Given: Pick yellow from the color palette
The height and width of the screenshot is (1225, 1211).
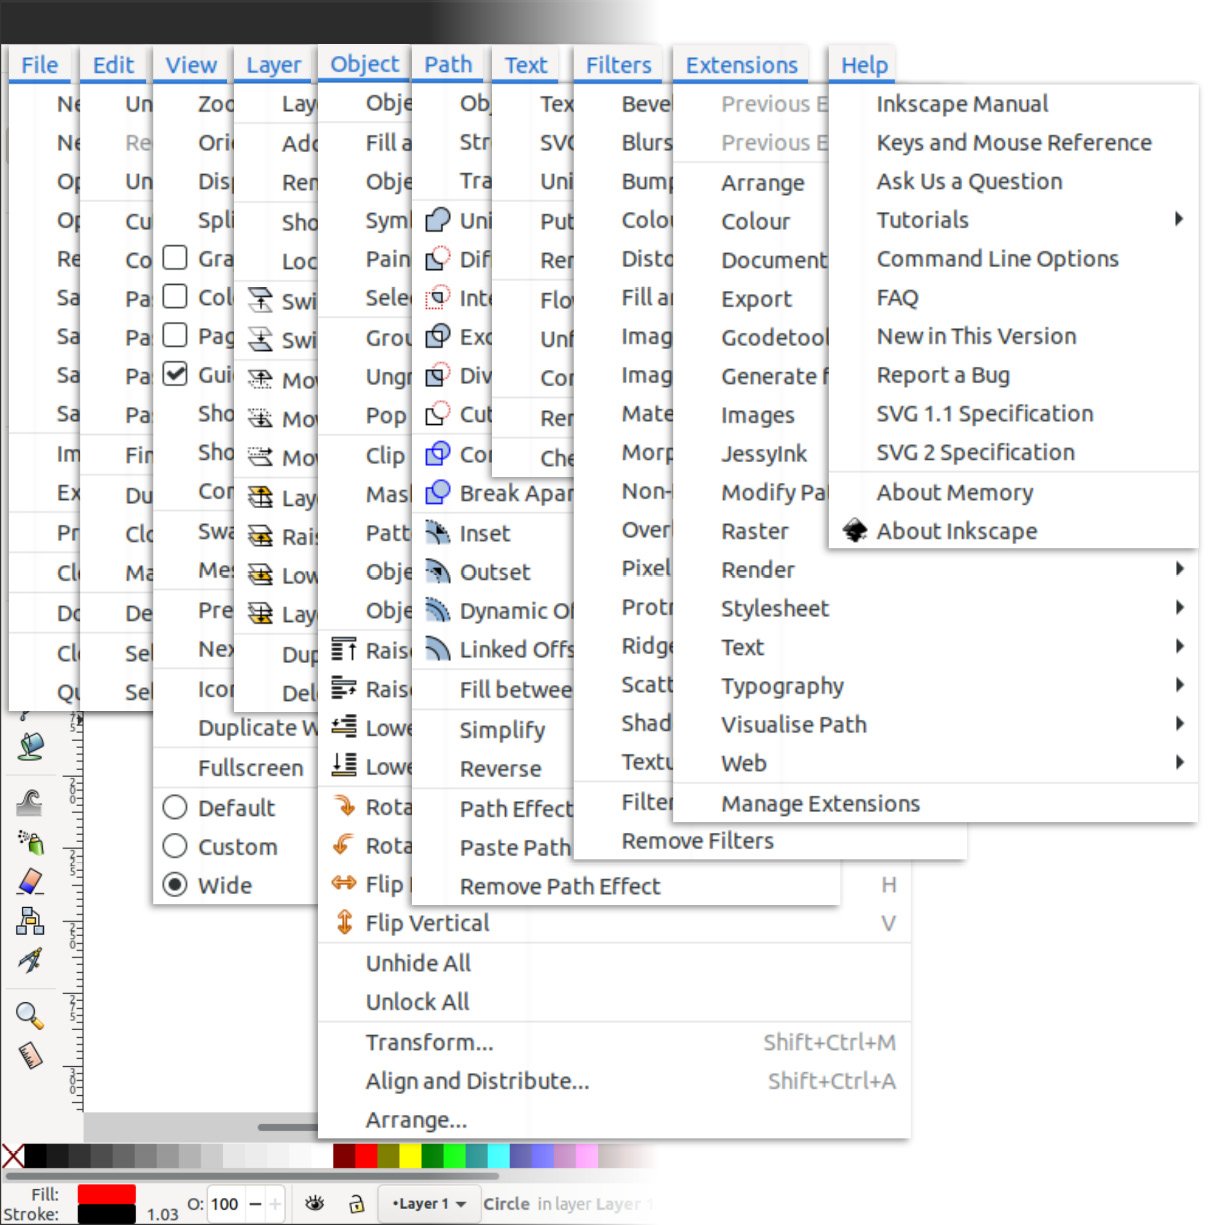Looking at the screenshot, I should point(410,1156).
